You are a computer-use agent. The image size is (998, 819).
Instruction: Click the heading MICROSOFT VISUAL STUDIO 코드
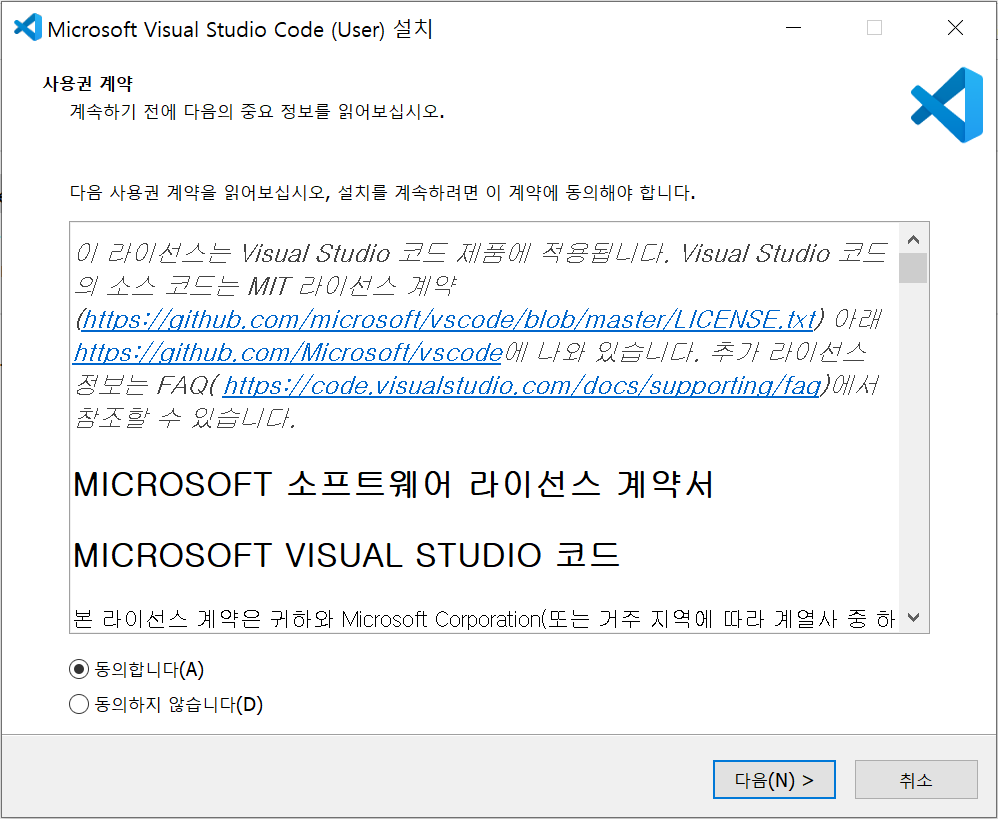346,555
